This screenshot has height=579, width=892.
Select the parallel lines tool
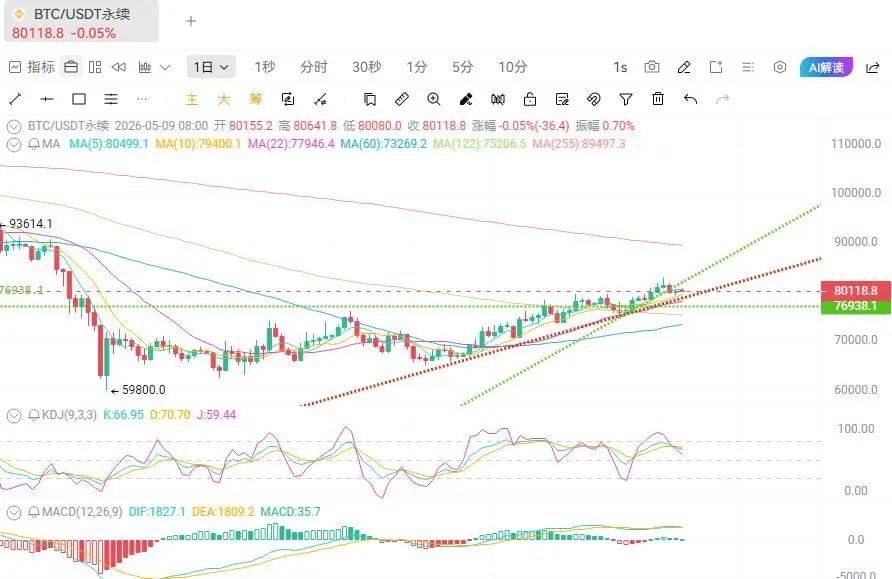pyautogui.click(x=111, y=100)
